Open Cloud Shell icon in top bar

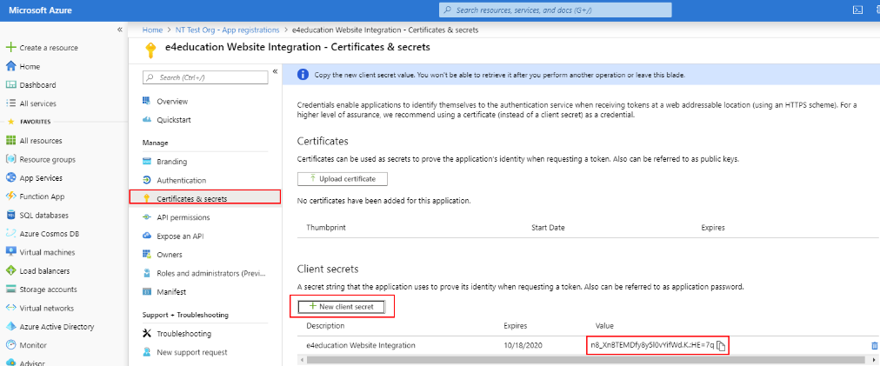858,10
